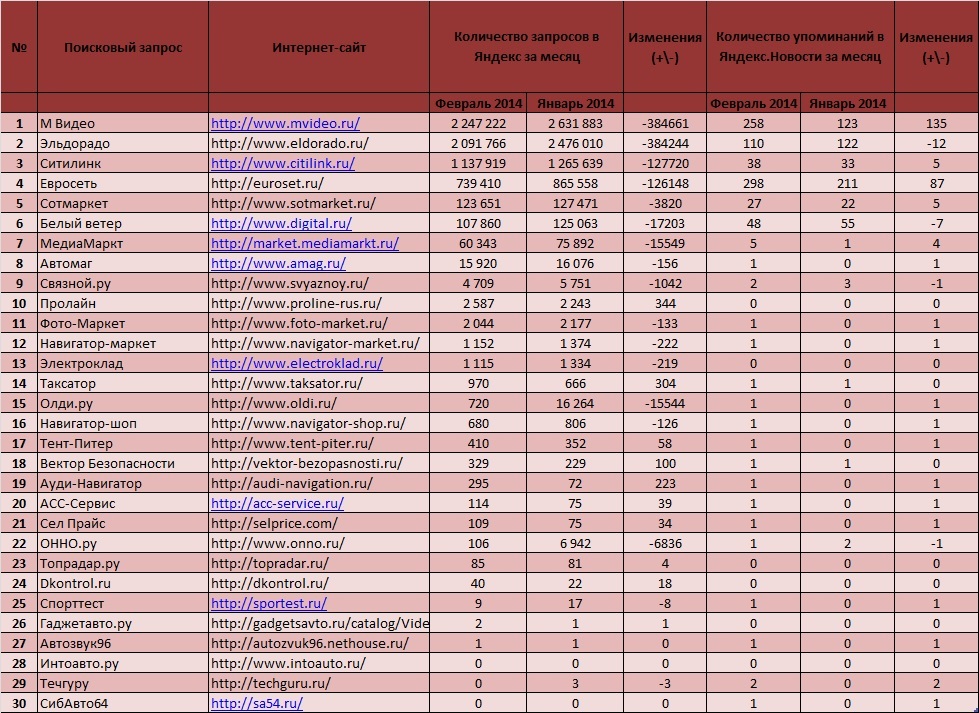The image size is (979, 713).
Task: Select the 'Пролайн' cell
Action: pos(123,303)
